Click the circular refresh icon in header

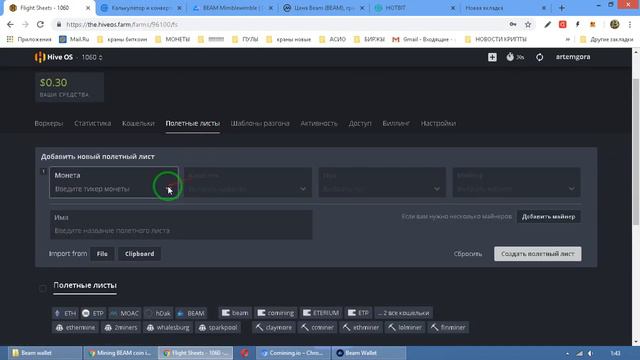pyautogui.click(x=540, y=57)
